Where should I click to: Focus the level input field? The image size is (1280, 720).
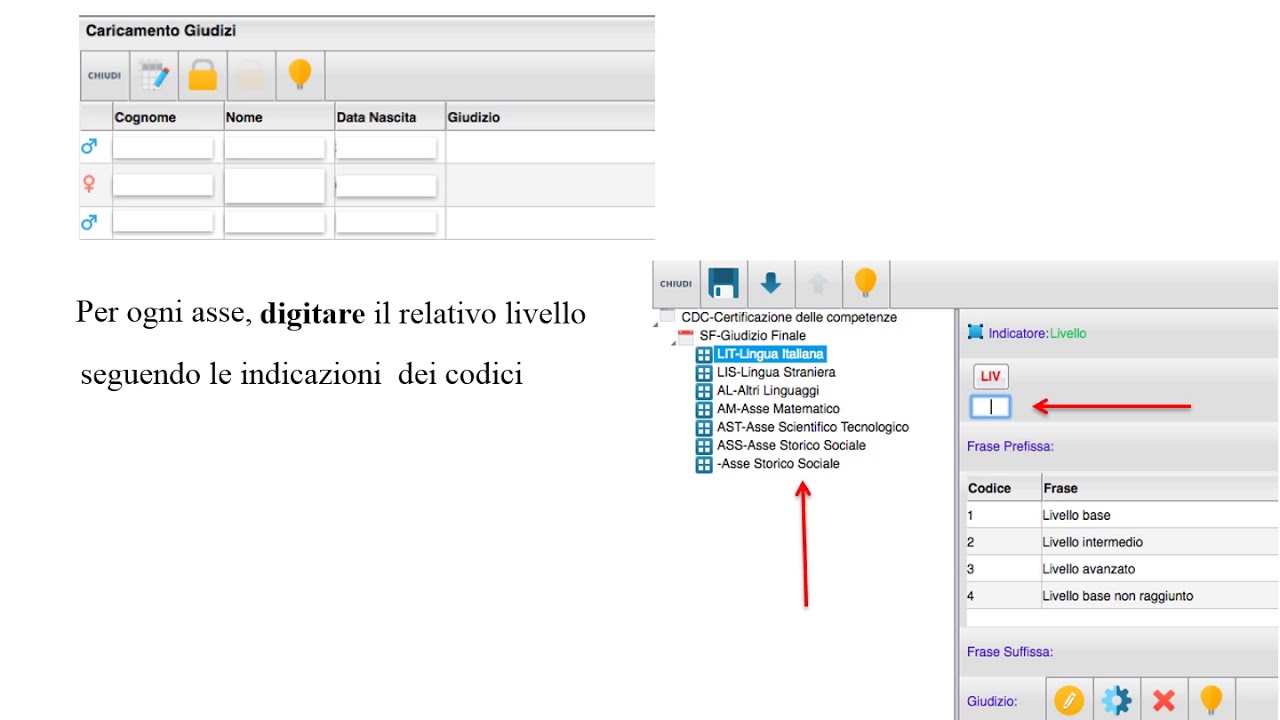pos(991,407)
